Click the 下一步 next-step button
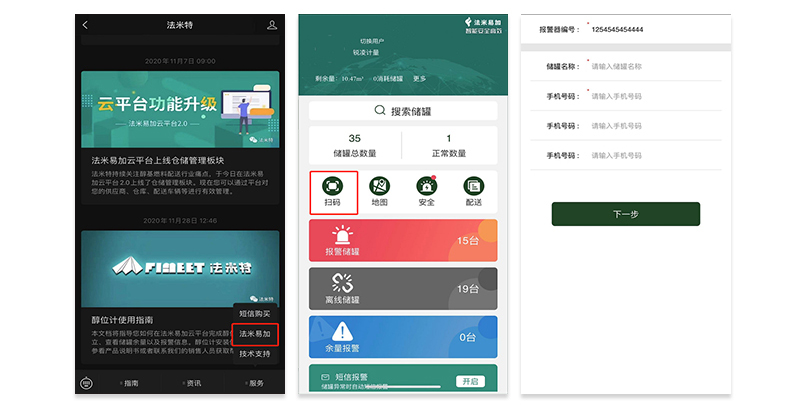 click(x=626, y=214)
